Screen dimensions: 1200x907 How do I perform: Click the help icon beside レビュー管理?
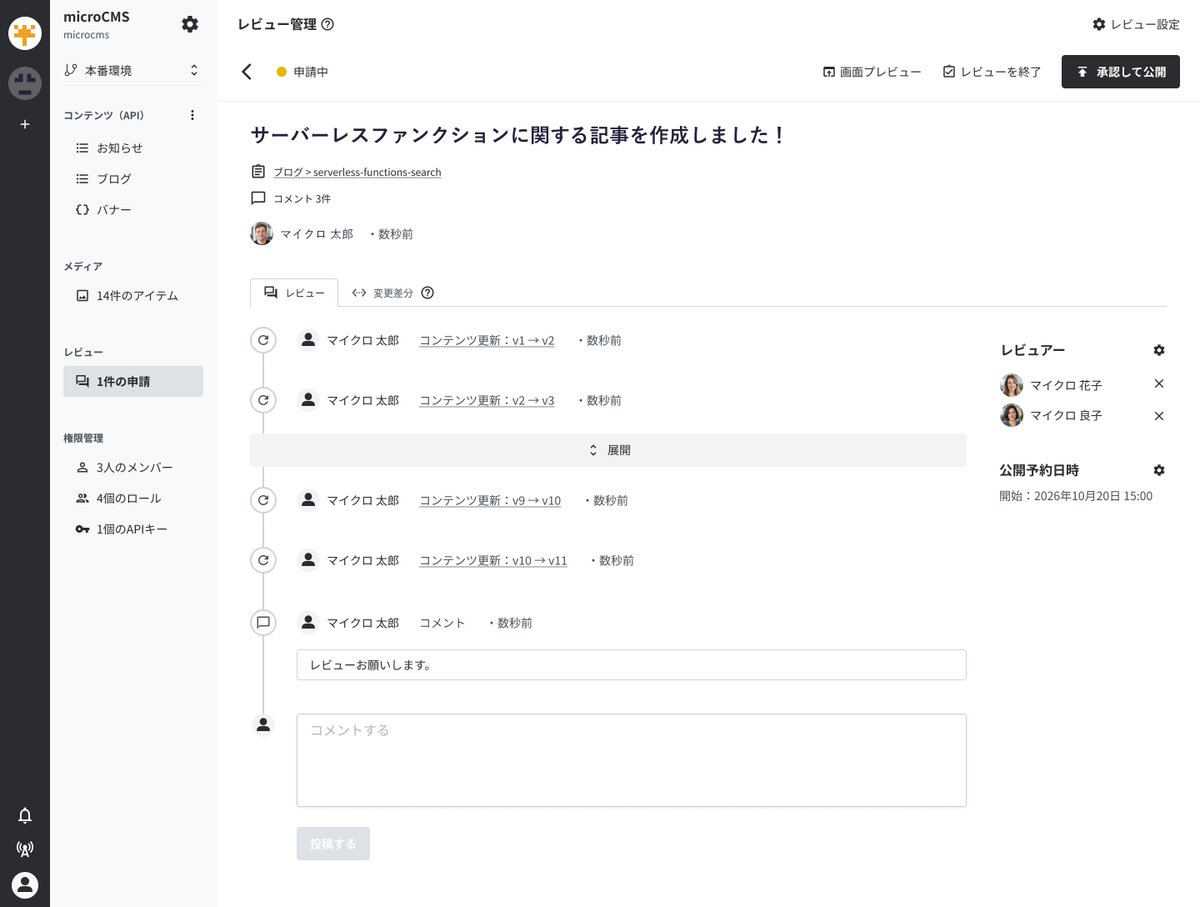pyautogui.click(x=328, y=24)
